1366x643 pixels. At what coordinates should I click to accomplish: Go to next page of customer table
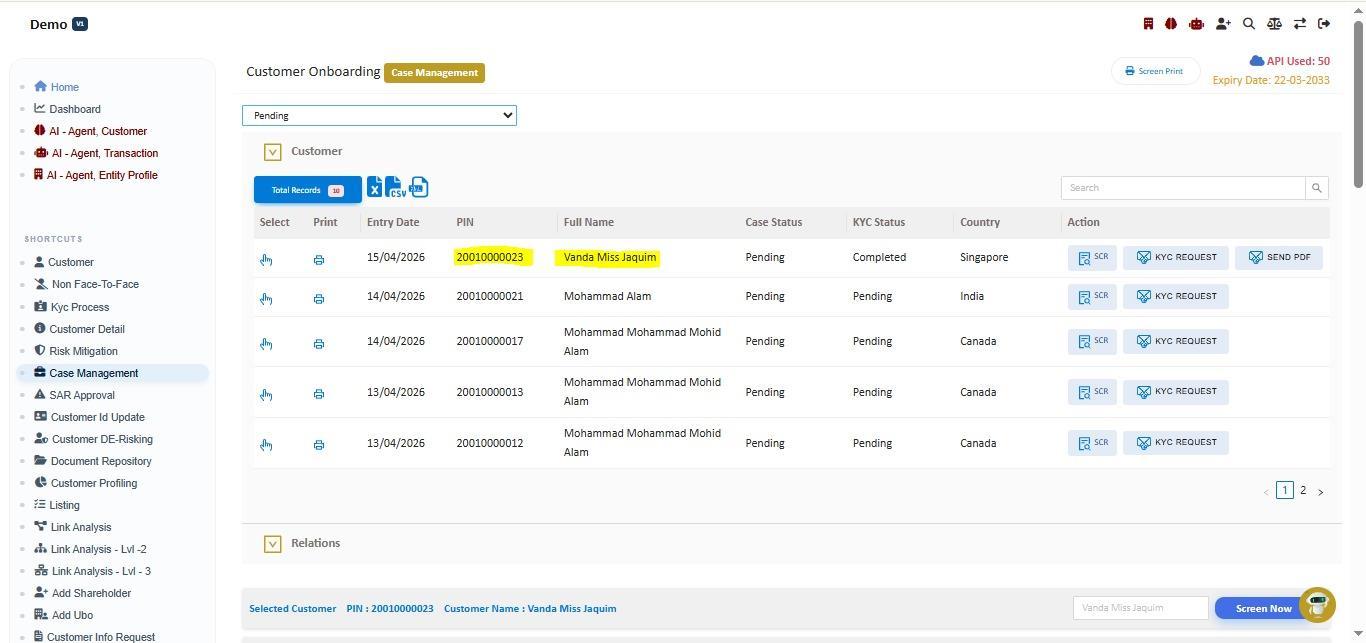[1320, 491]
